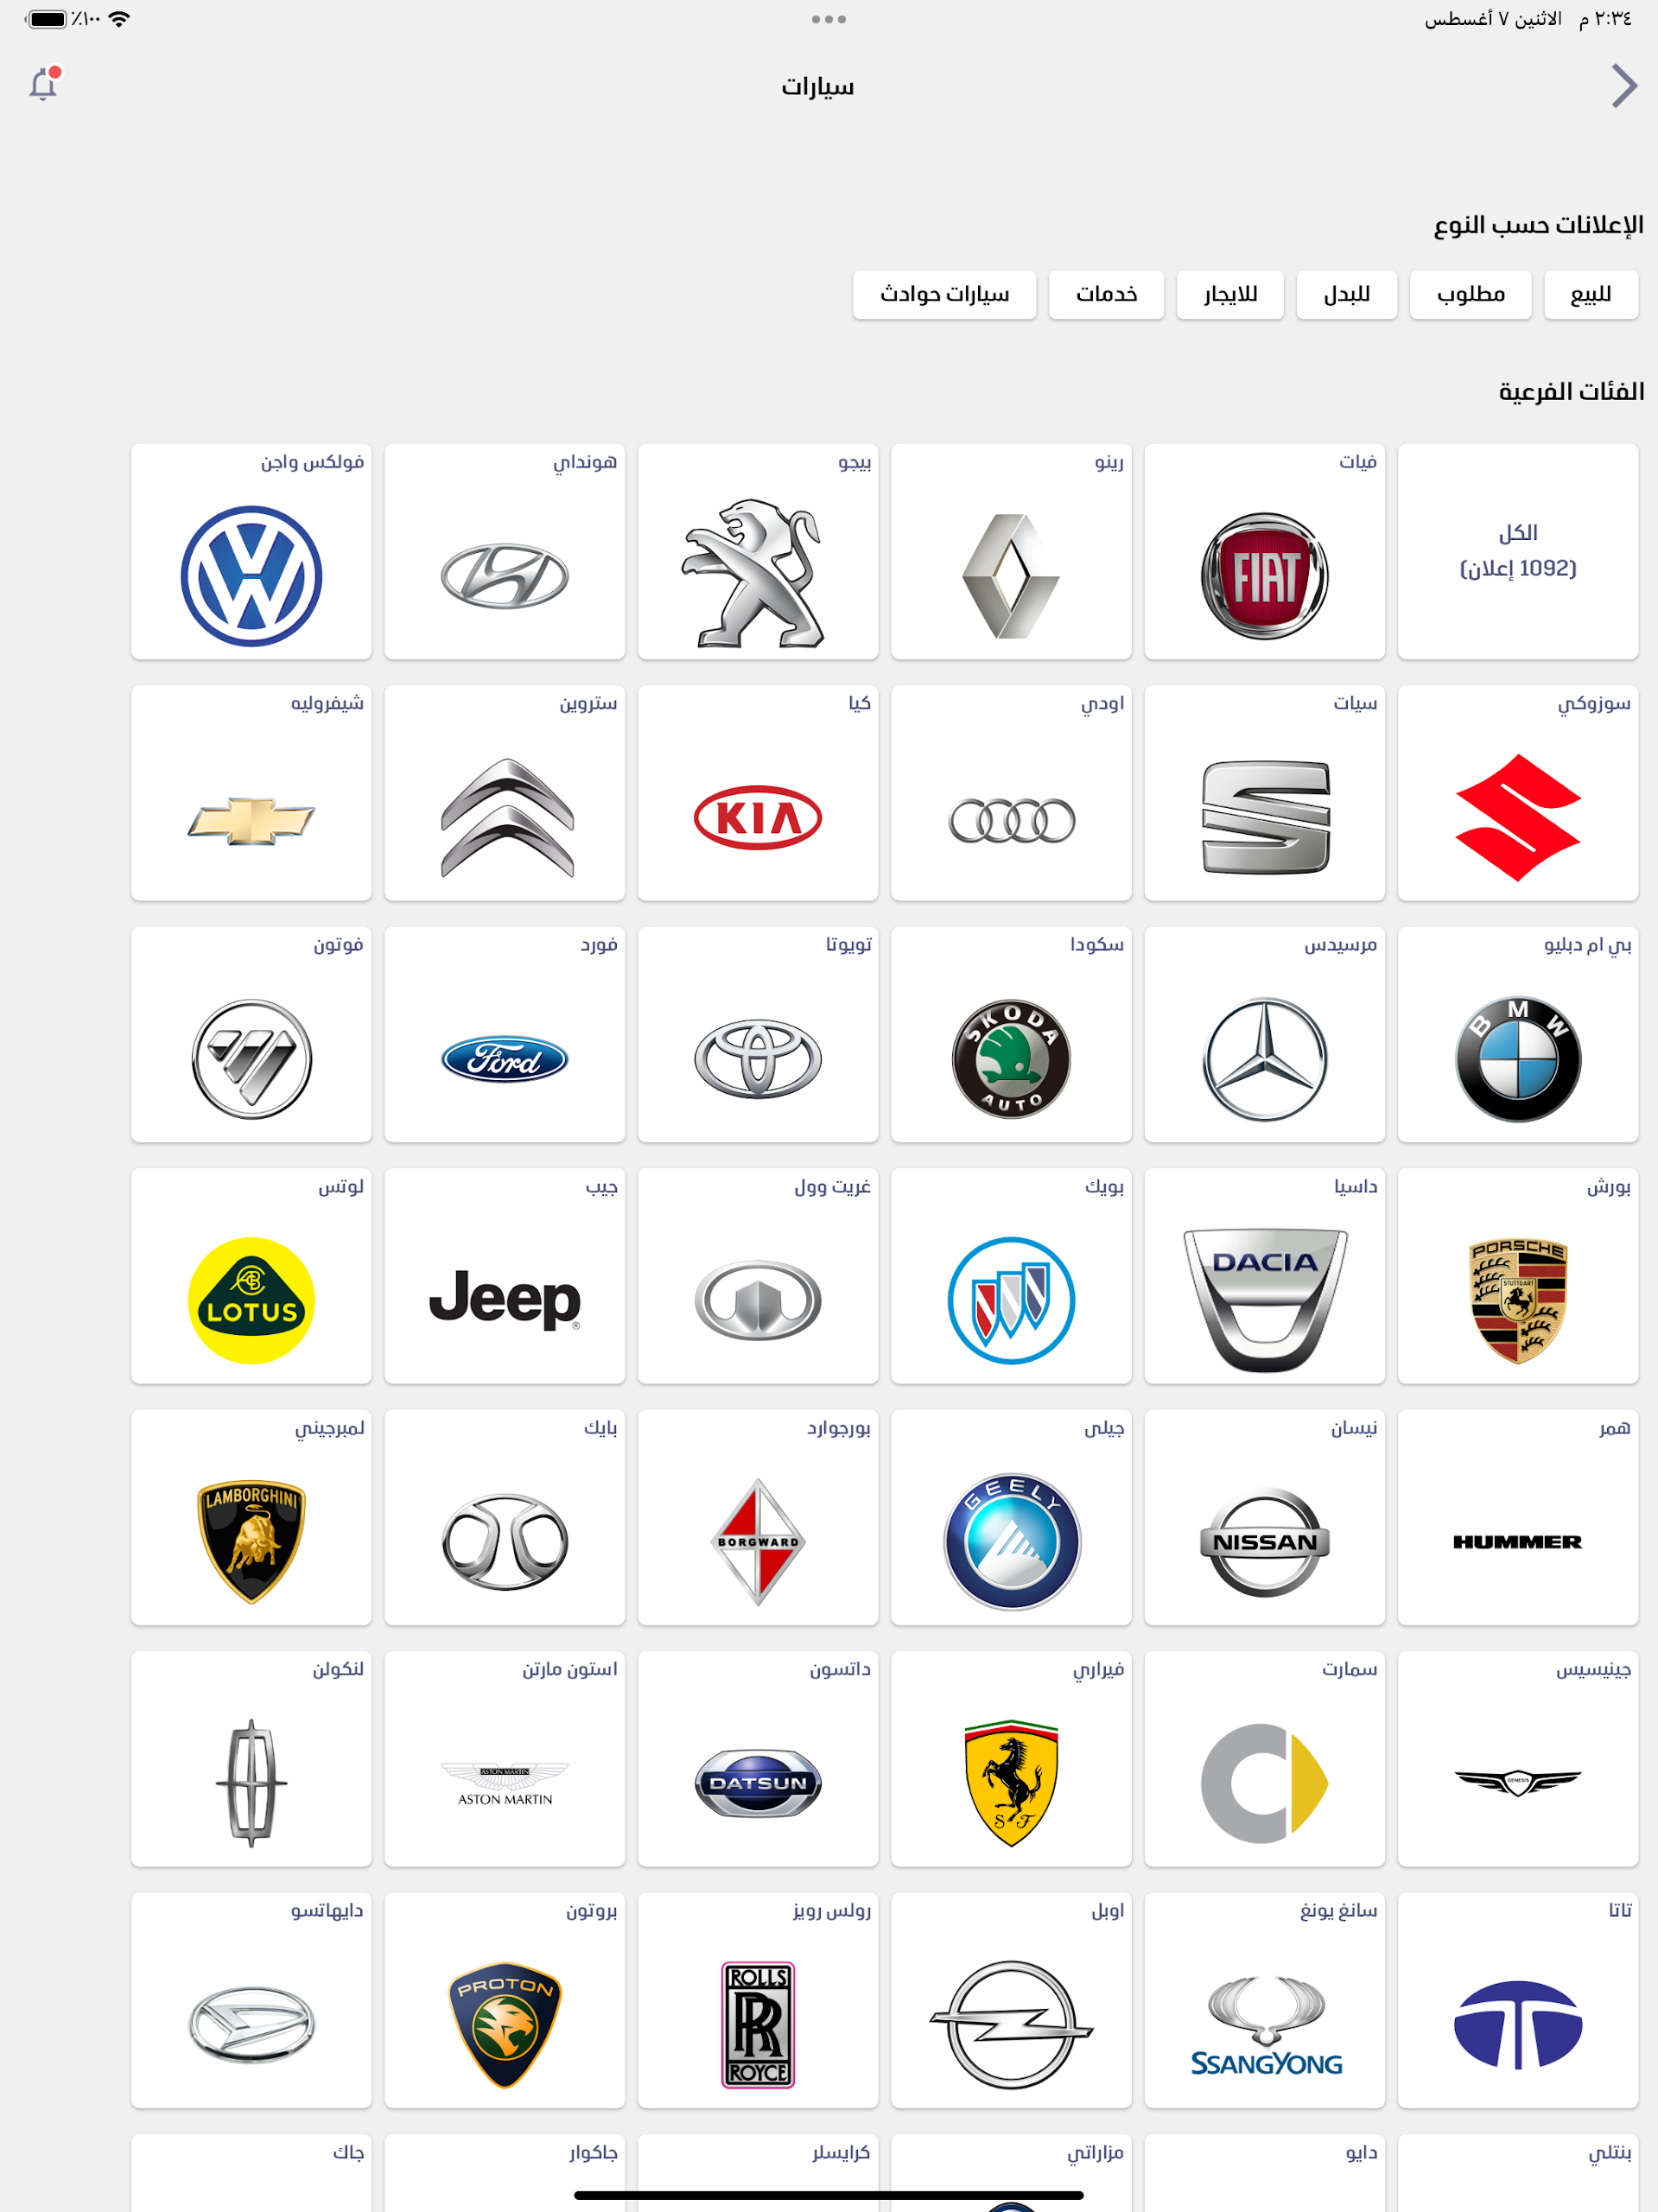Viewport: 1658px width, 2212px height.
Task: Filter ads by للبدل
Action: pos(1346,295)
